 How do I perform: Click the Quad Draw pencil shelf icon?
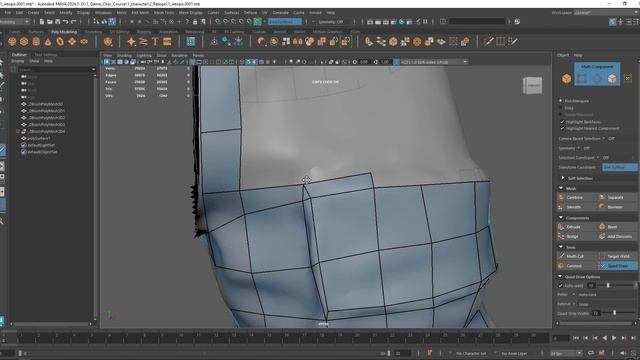(x=513, y=42)
